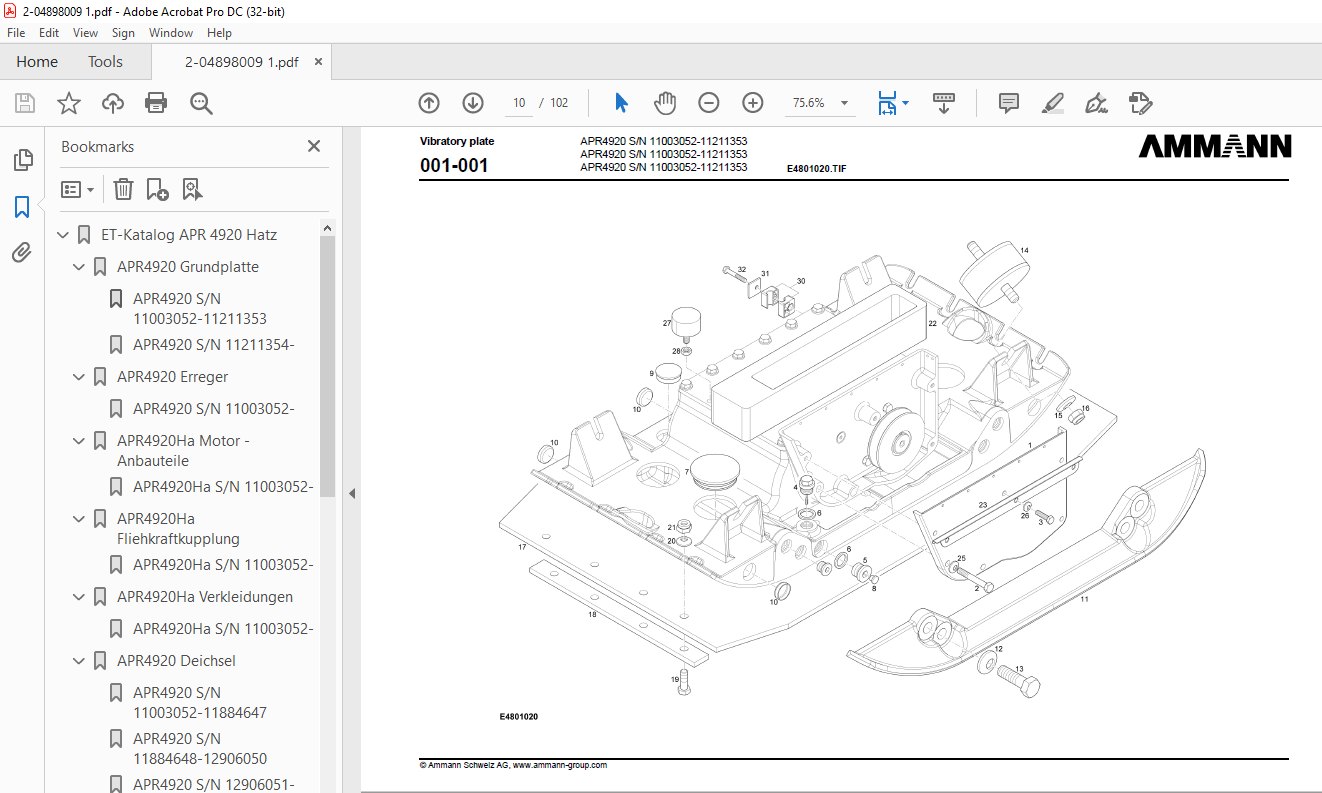Open the Sign menu
Viewport: 1322px width, 793px height.
tap(123, 33)
